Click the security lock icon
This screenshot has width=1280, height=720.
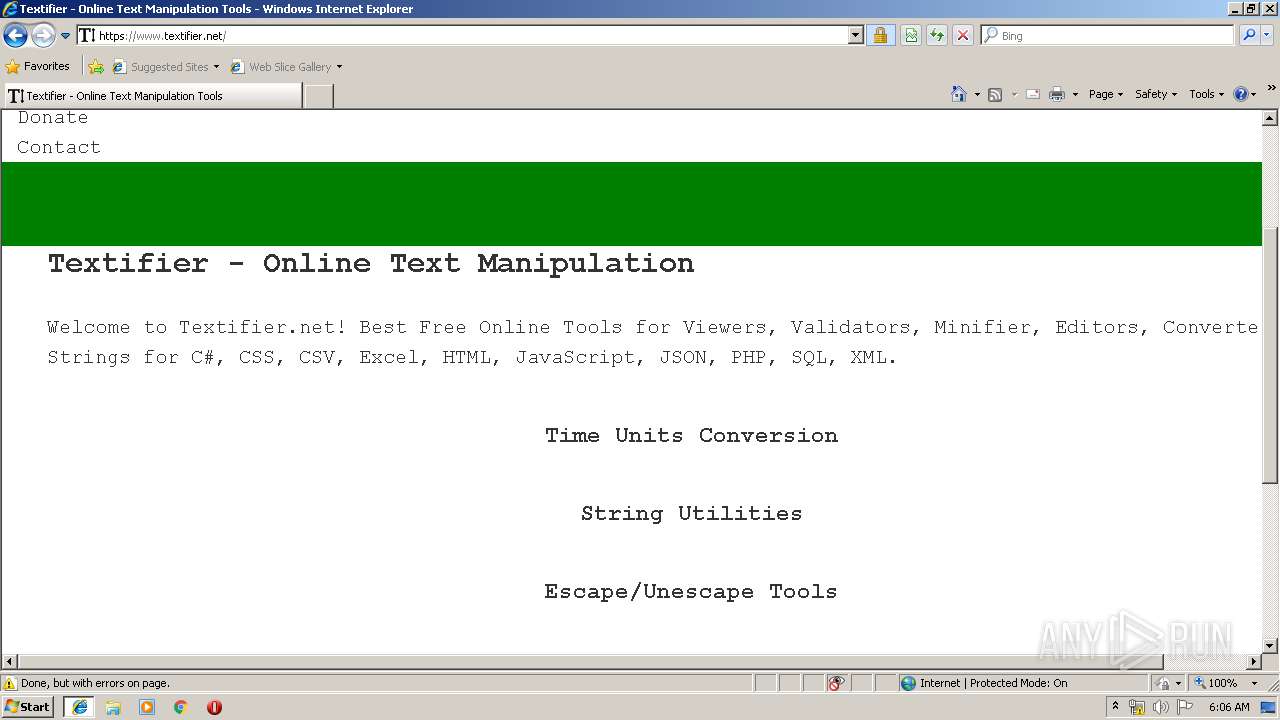pos(880,36)
